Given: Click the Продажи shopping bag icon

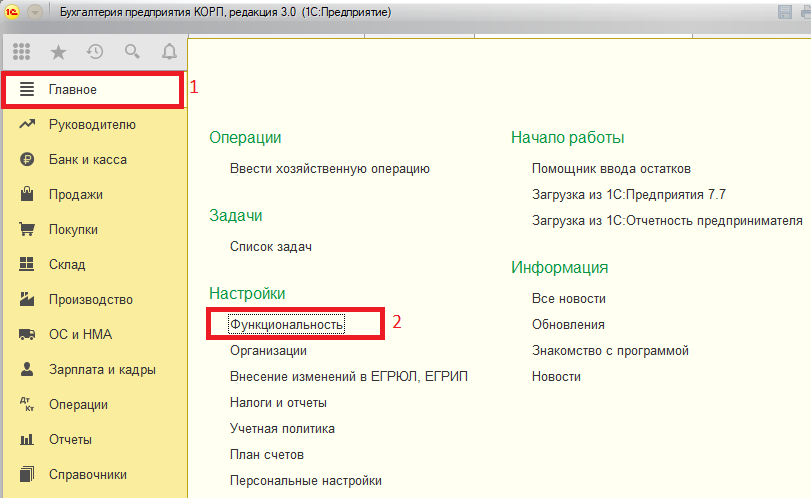Looking at the screenshot, I should coord(27,194).
